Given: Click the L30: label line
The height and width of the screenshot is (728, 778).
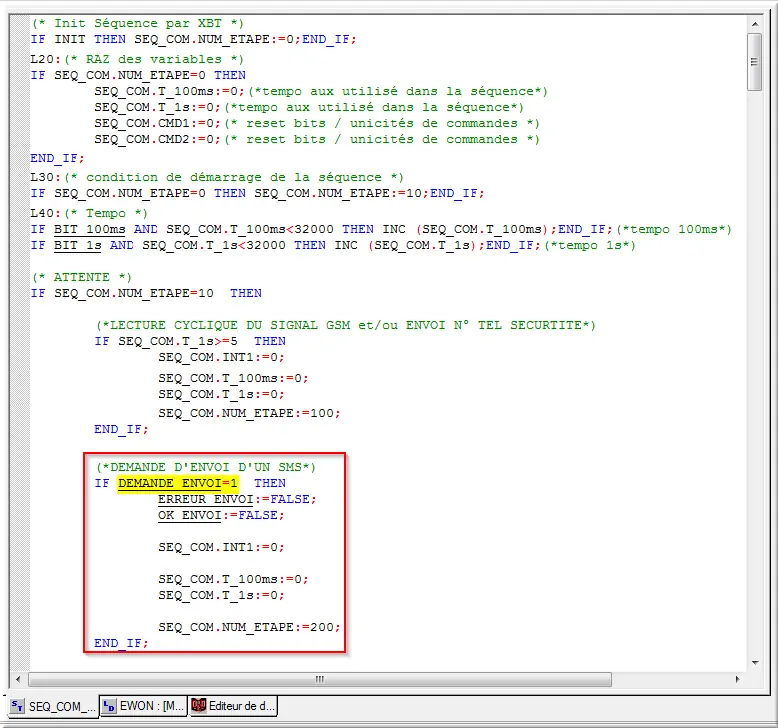Looking at the screenshot, I should (217, 177).
